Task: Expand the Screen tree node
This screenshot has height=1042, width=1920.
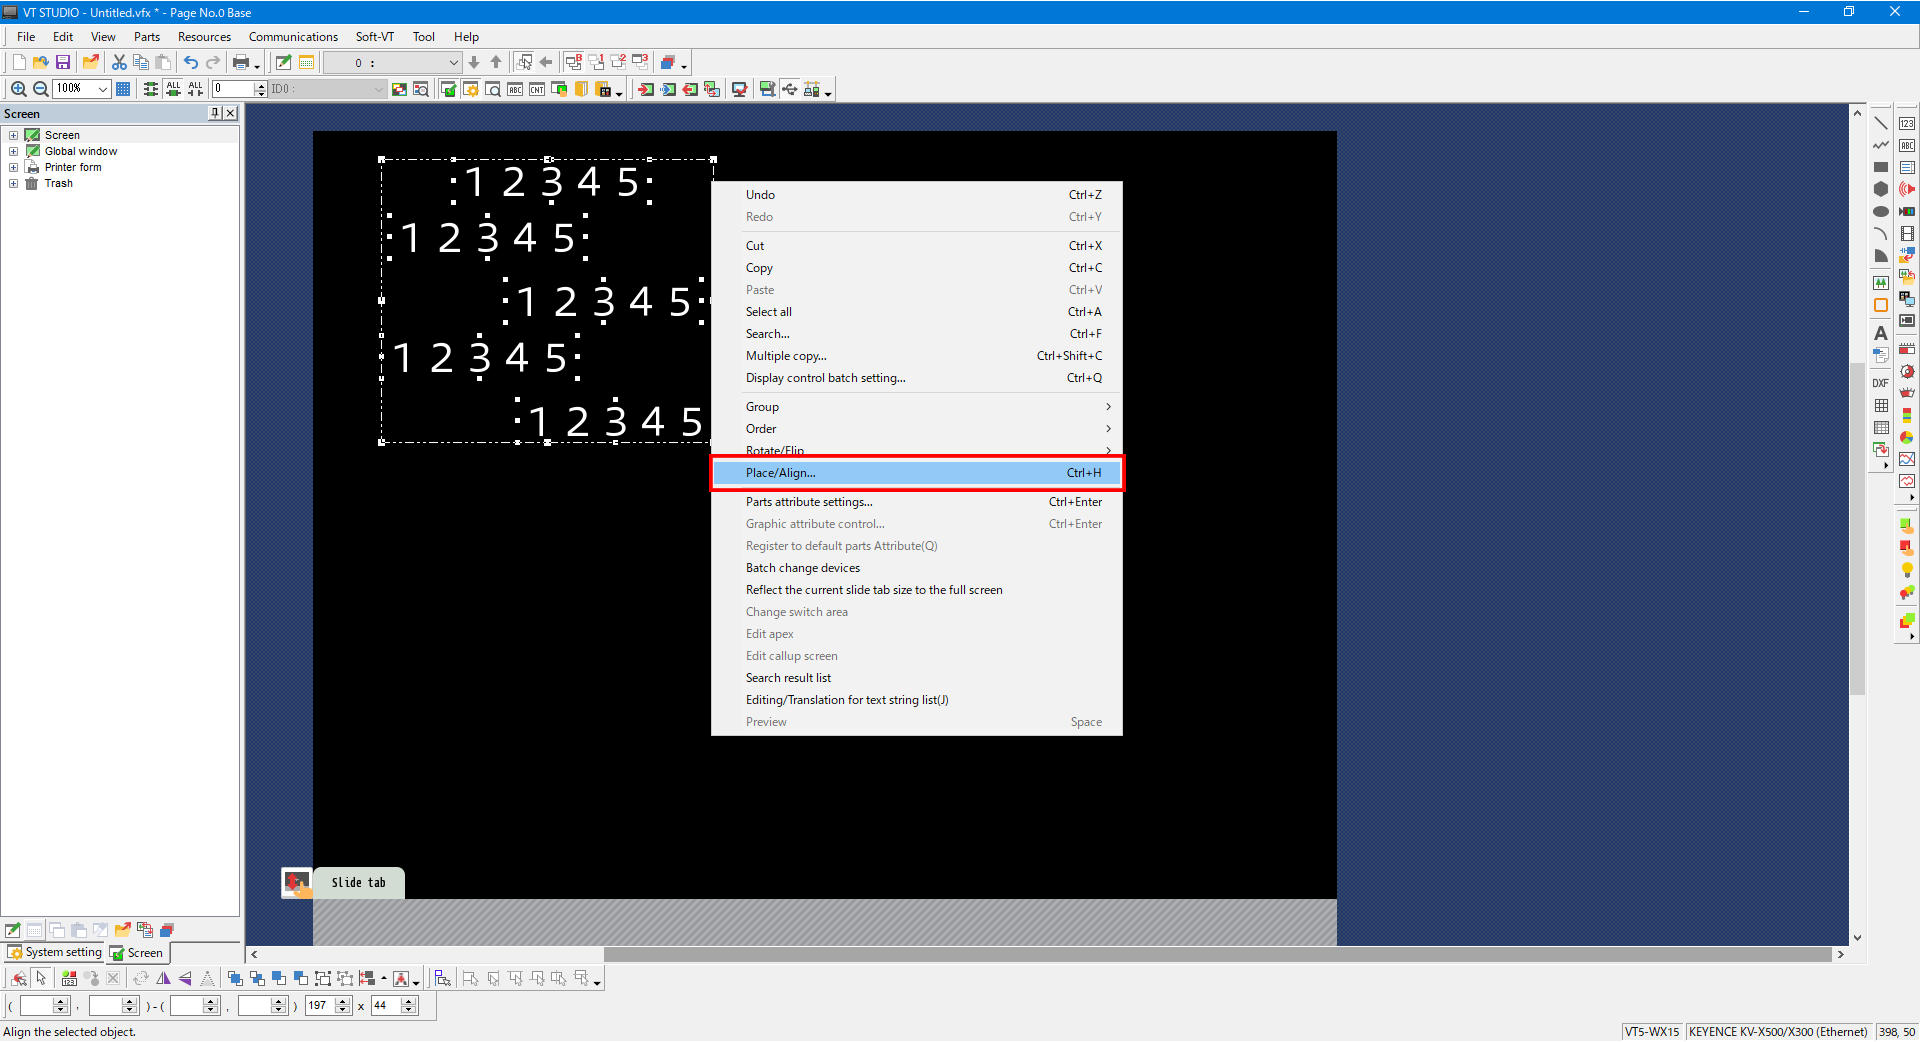Action: (x=14, y=135)
